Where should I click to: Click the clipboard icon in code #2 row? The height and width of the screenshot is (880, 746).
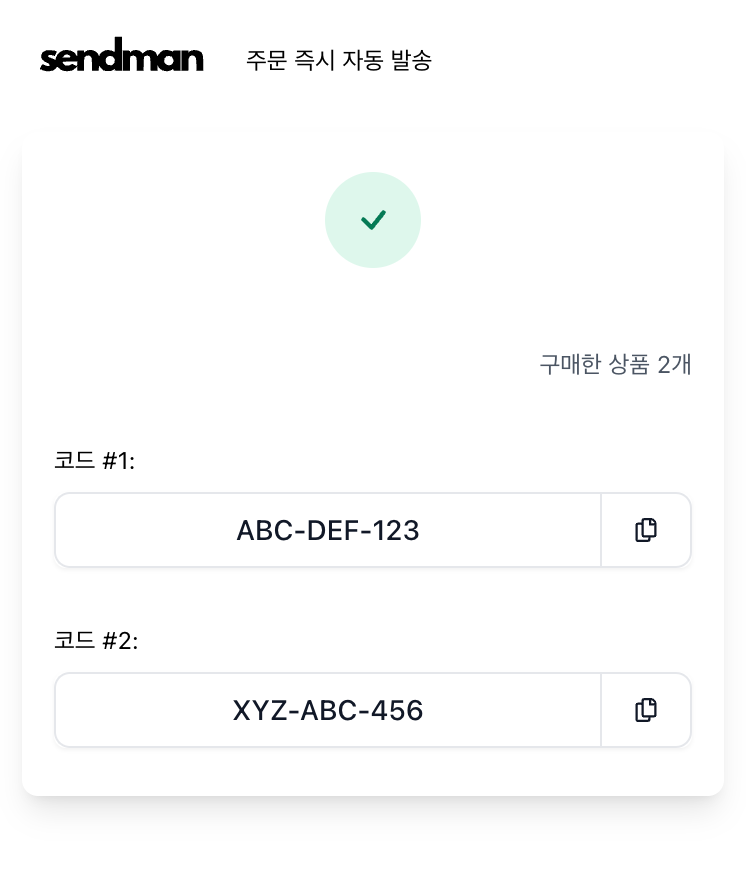pos(646,710)
